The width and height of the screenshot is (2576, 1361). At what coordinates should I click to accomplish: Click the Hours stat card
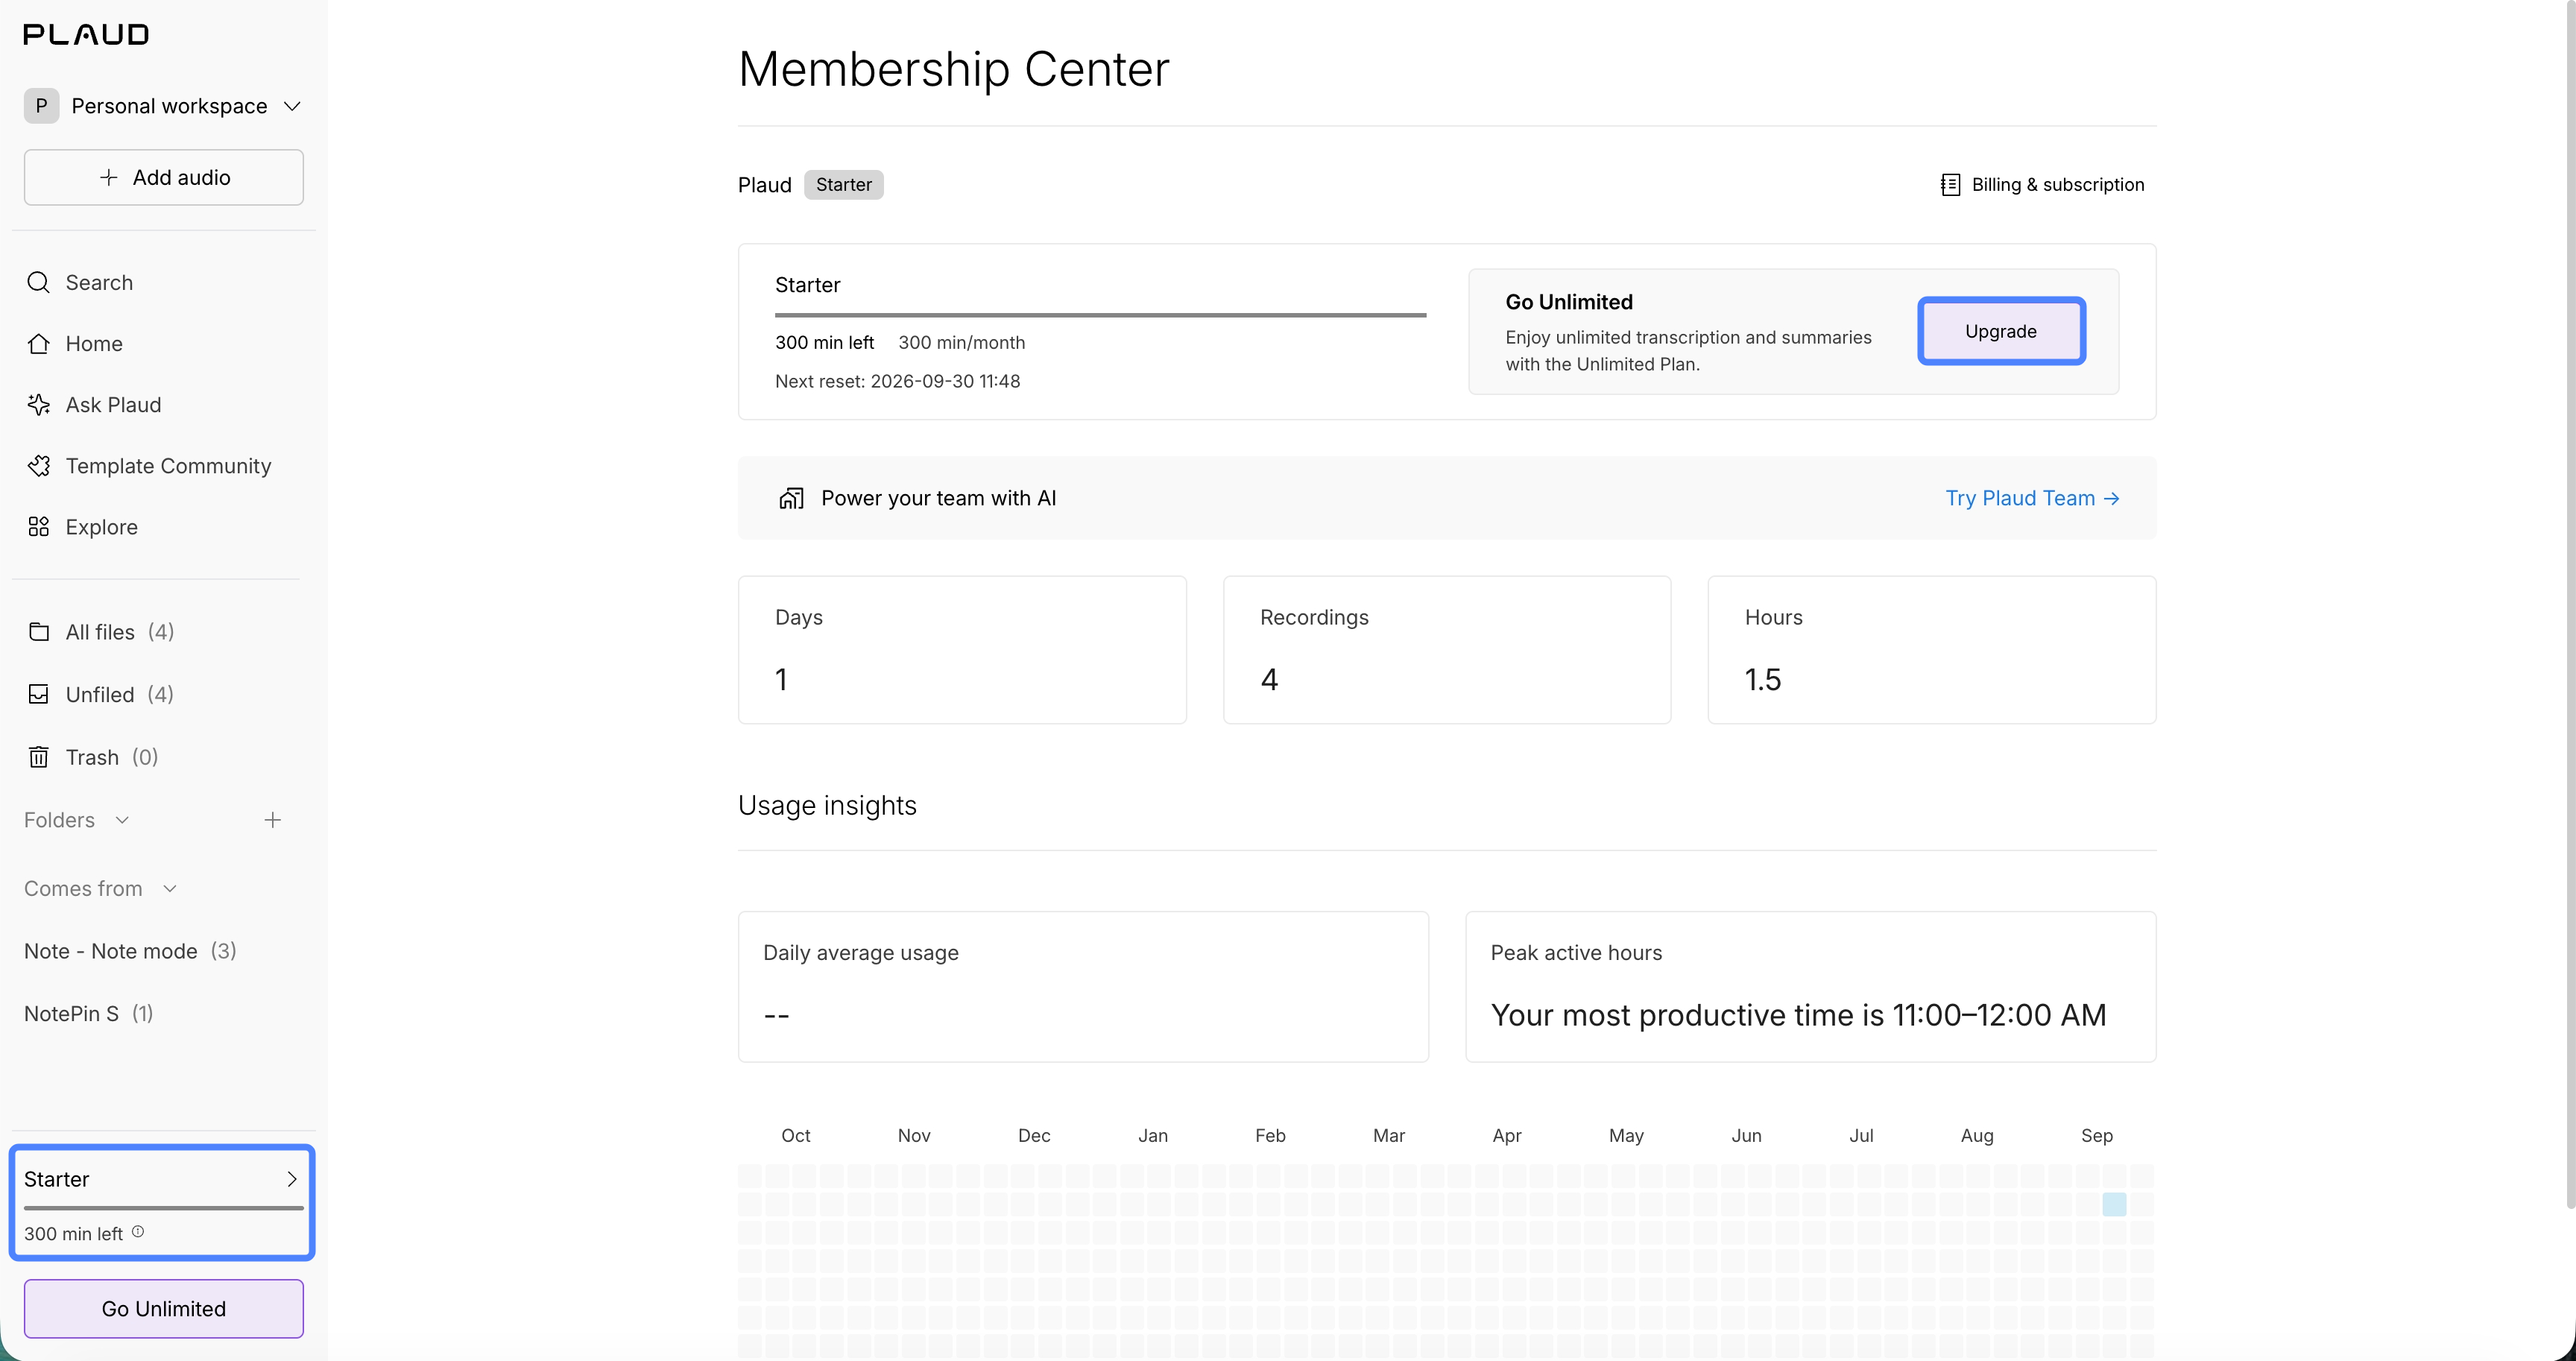[x=1932, y=650]
